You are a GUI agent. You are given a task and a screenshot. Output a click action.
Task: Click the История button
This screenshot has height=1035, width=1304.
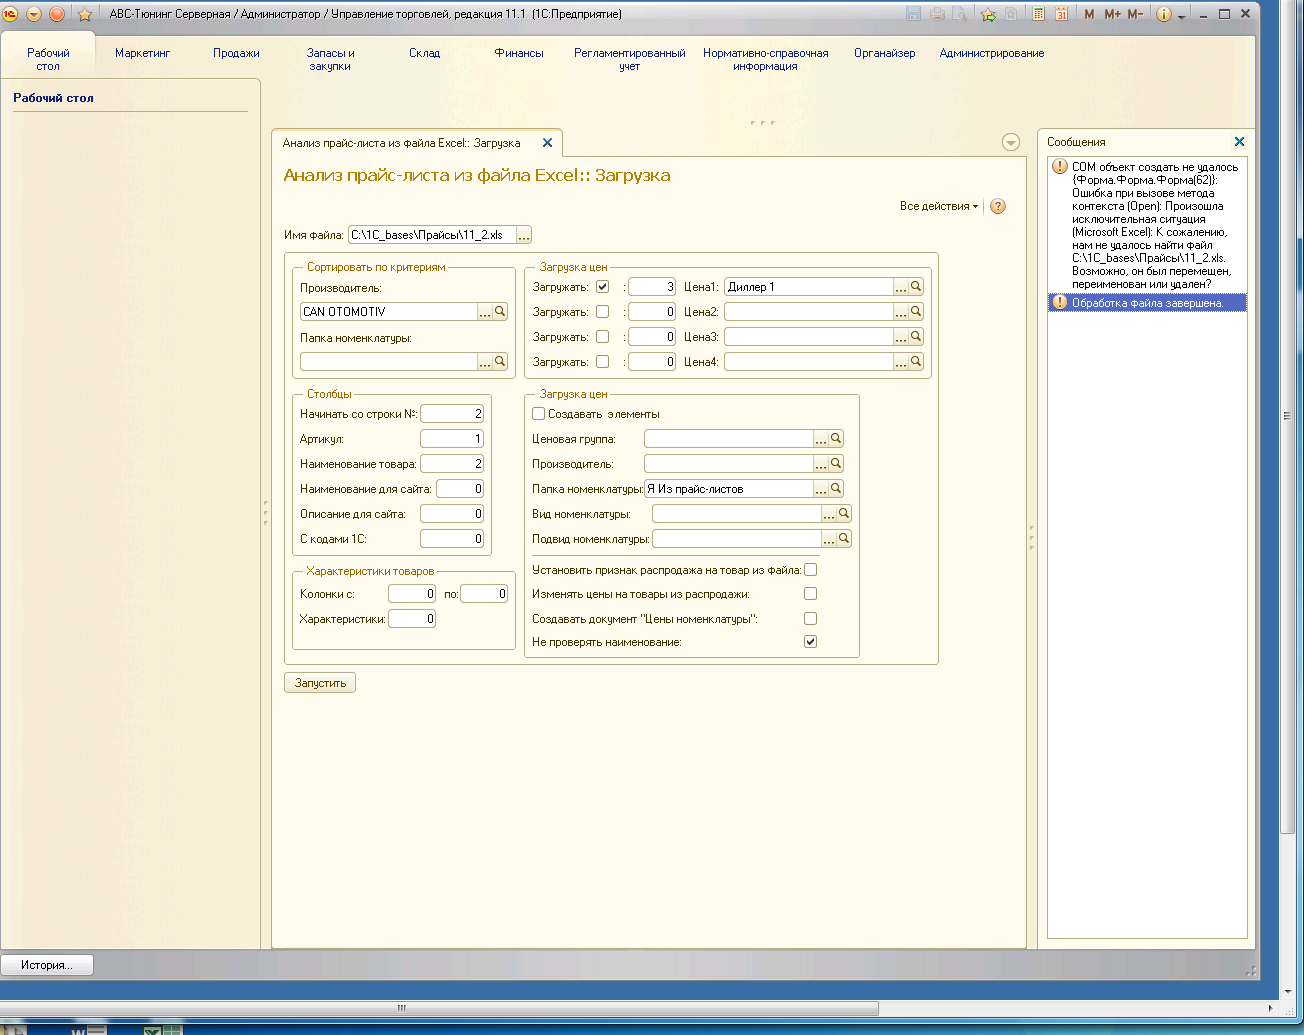[47, 965]
